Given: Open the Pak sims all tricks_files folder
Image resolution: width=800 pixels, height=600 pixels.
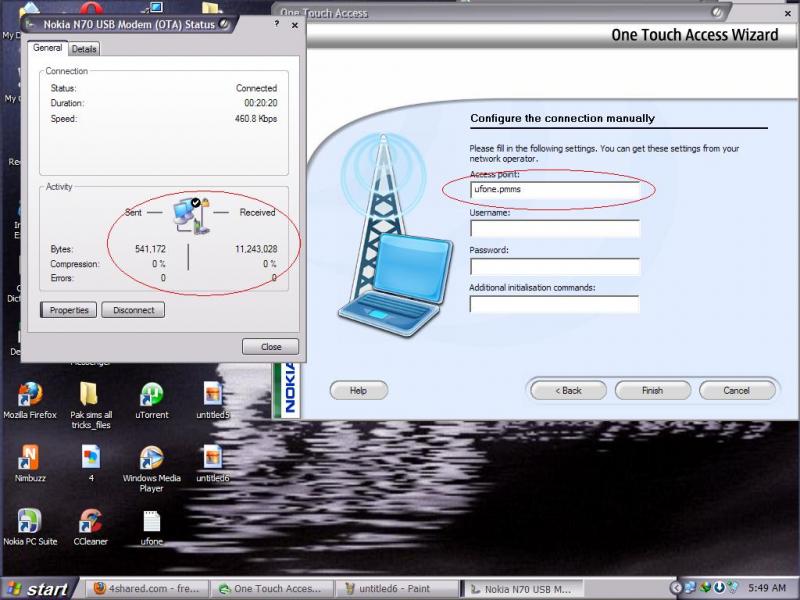Looking at the screenshot, I should tap(90, 406).
